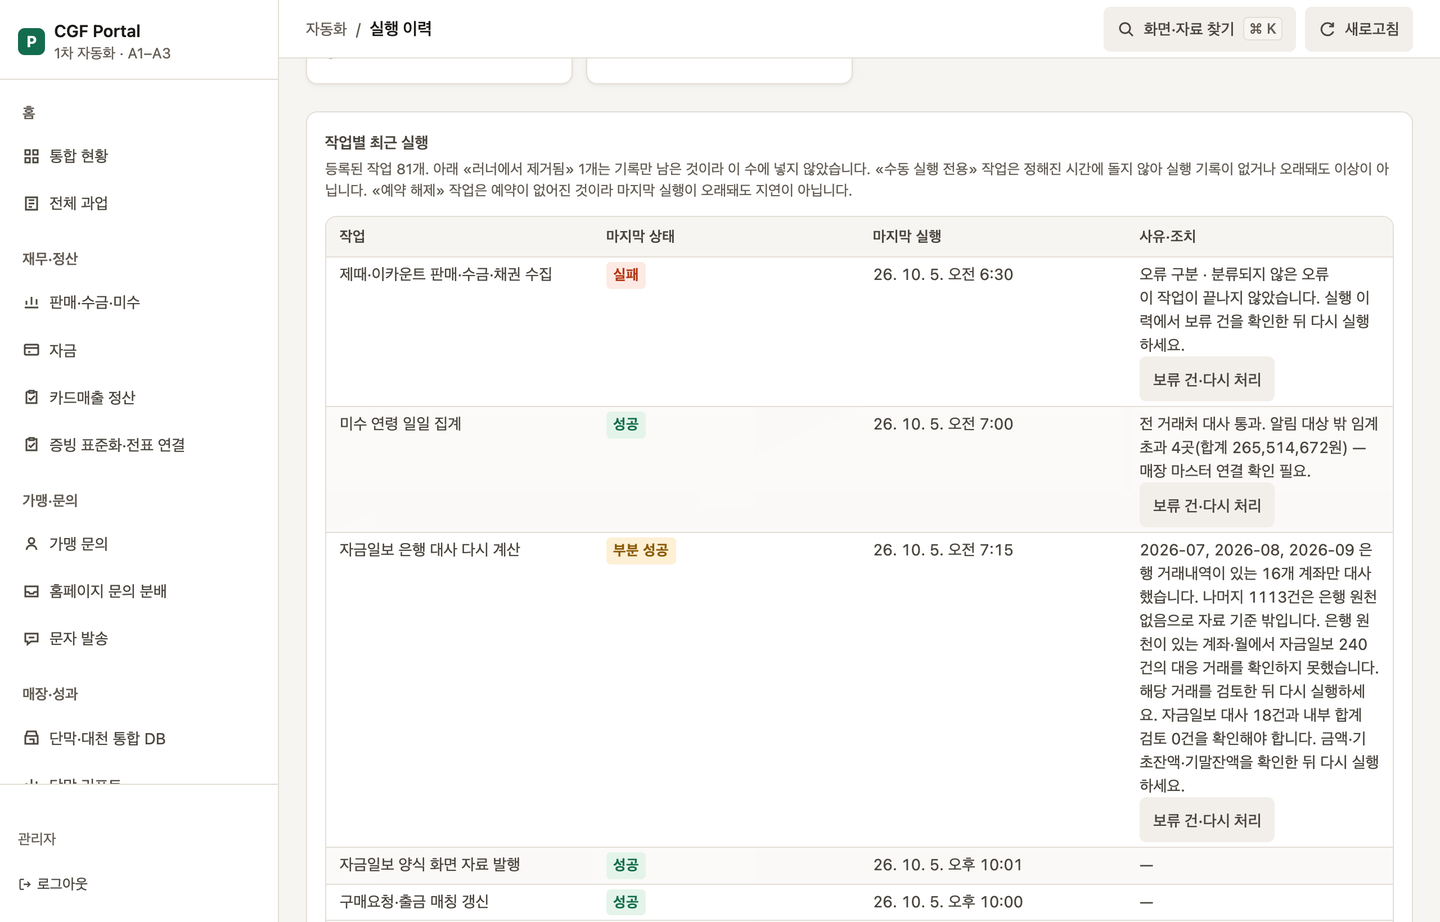Viewport: 1440px width, 922px height.
Task: Click 성공 badge in 미수 연령 일일 집계 row
Action: (626, 425)
